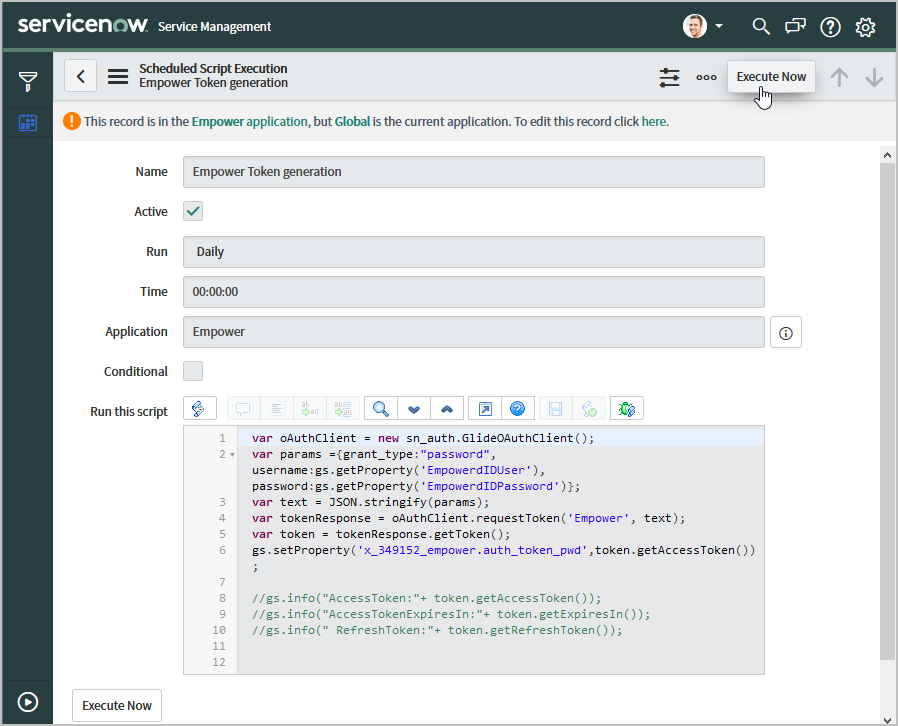The image size is (898, 726).
Task: Open the user profile dropdown arrow
Action: tap(719, 27)
